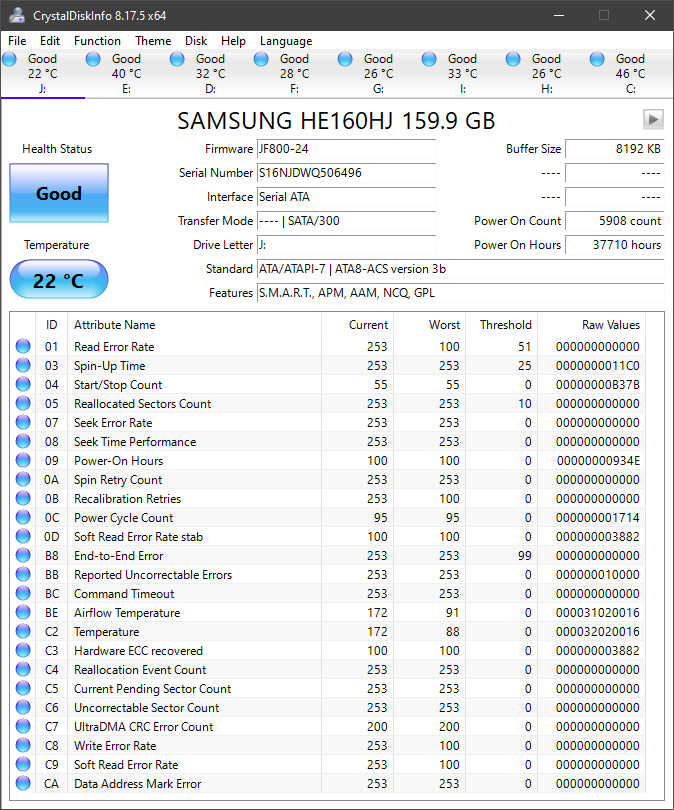Click the Buffer Size value 8192 KB

pyautogui.click(x=615, y=149)
